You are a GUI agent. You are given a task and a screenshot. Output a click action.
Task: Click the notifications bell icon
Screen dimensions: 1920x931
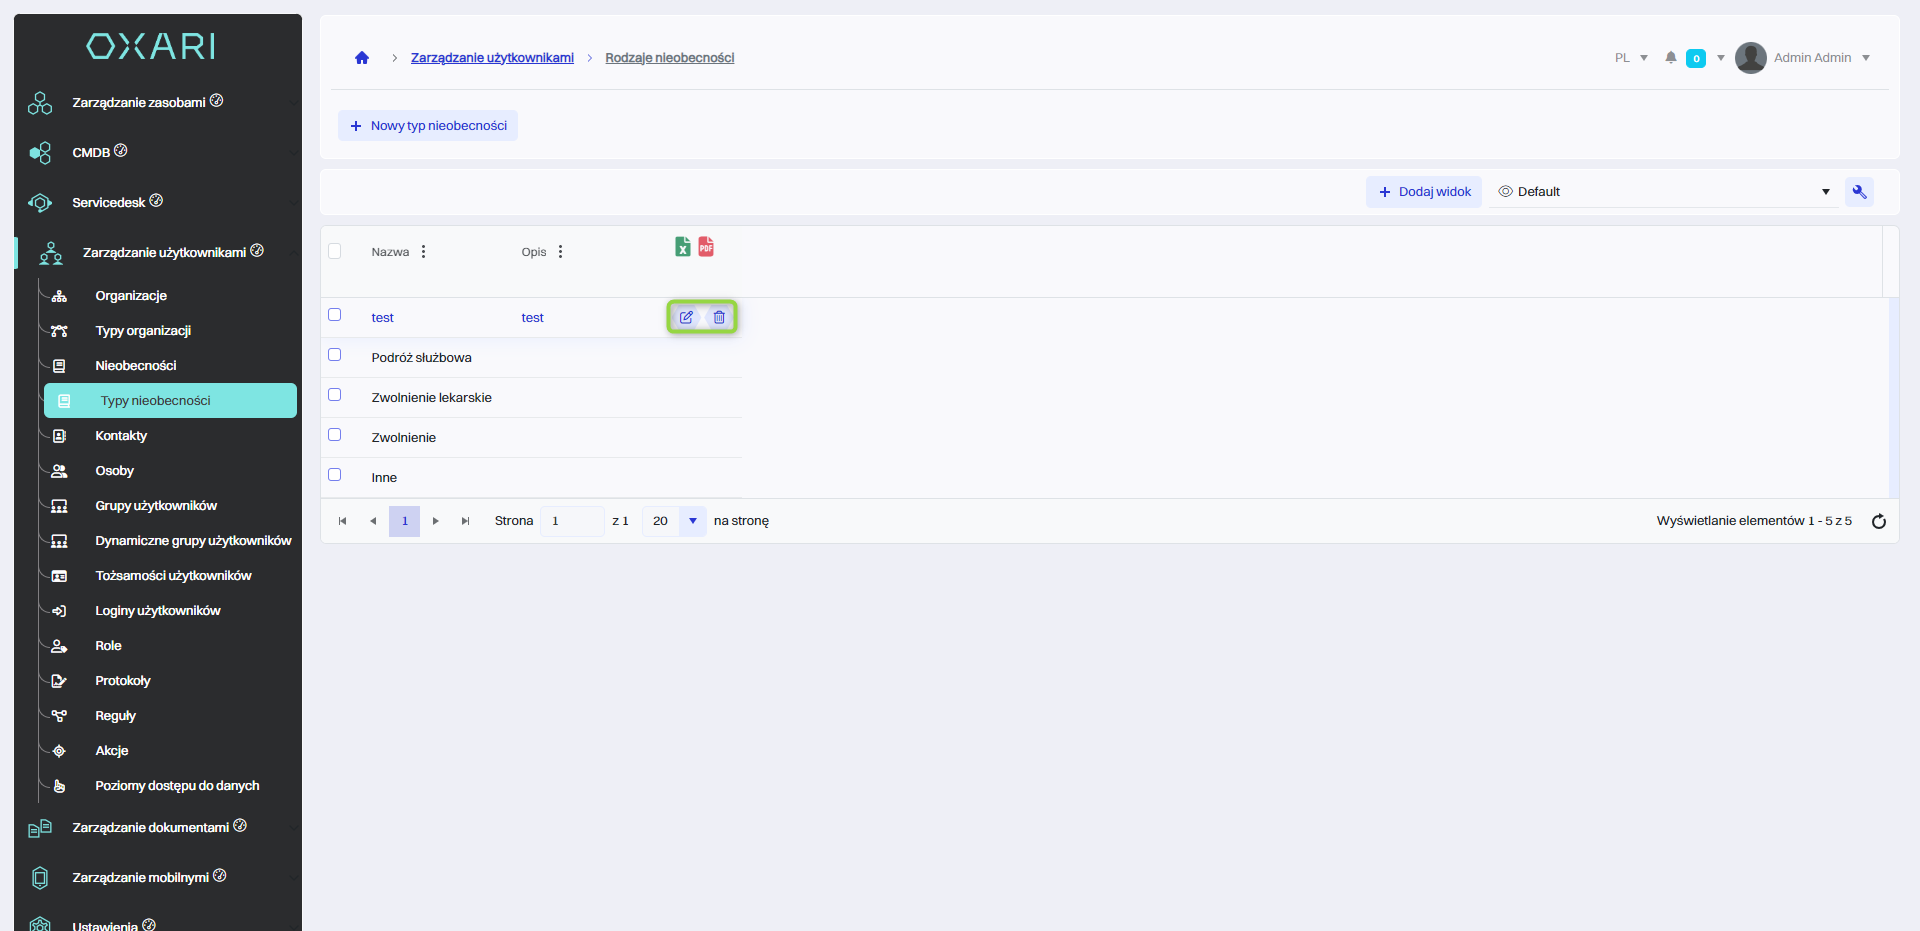tap(1670, 58)
